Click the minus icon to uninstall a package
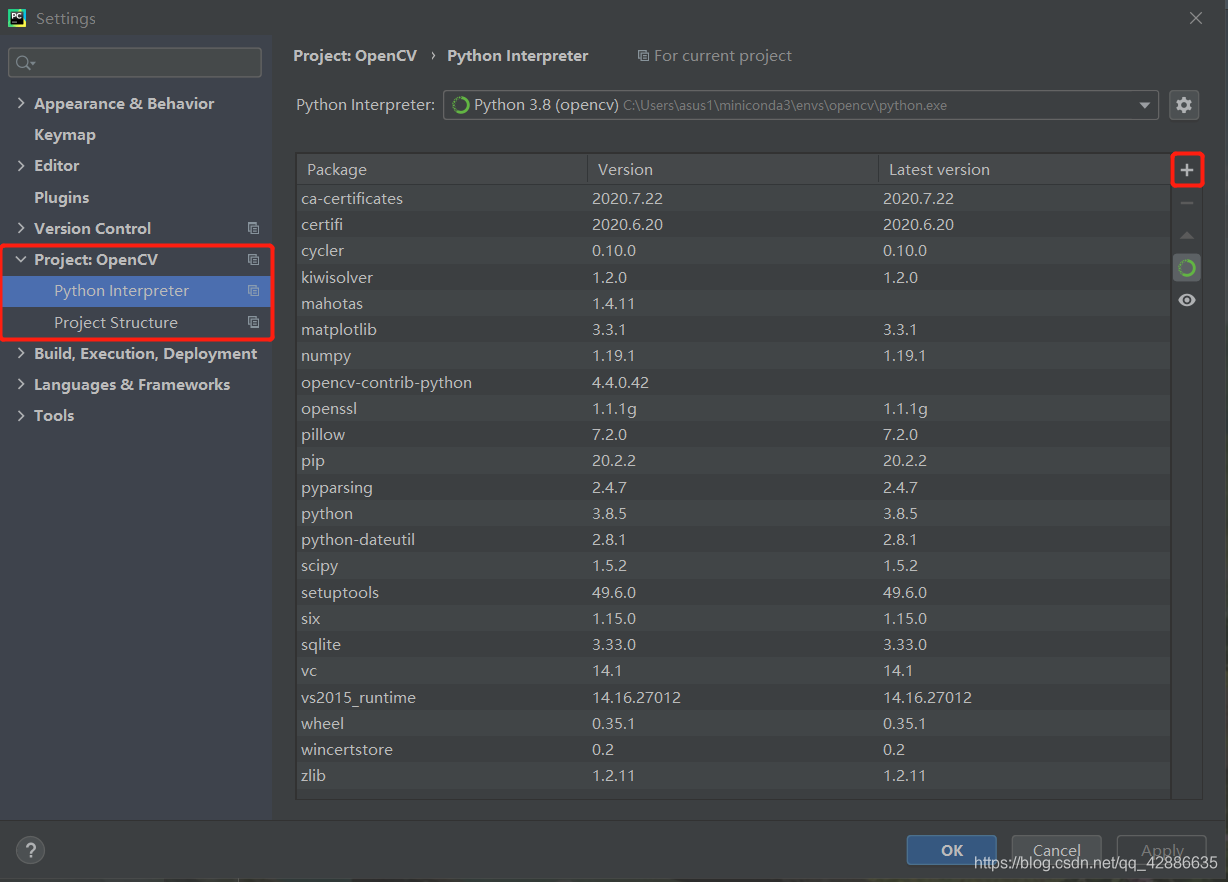 coord(1187,203)
